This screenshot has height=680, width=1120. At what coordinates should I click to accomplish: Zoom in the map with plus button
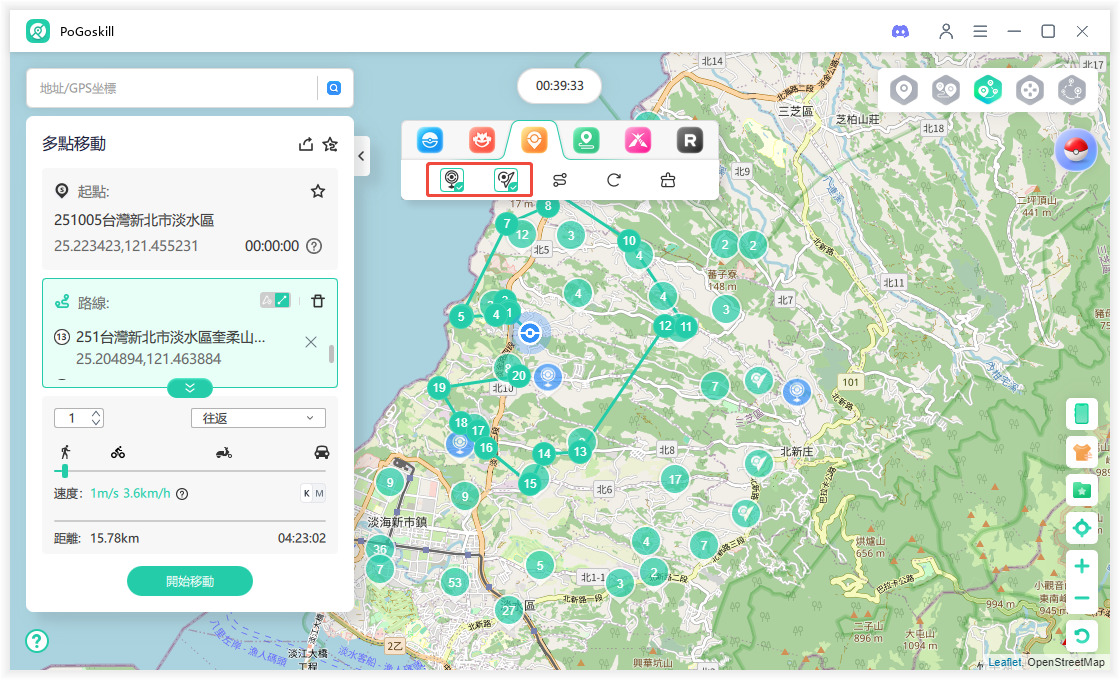(x=1081, y=566)
